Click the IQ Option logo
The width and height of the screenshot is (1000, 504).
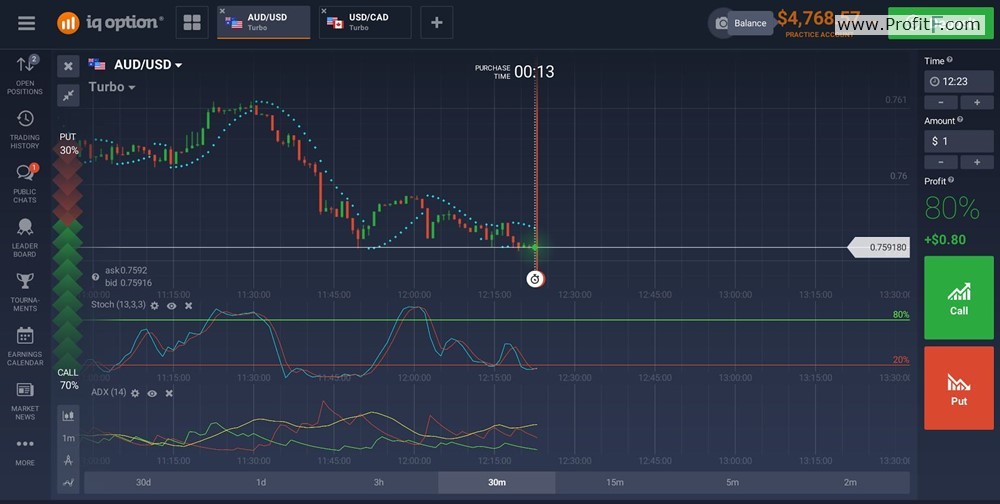pos(110,23)
